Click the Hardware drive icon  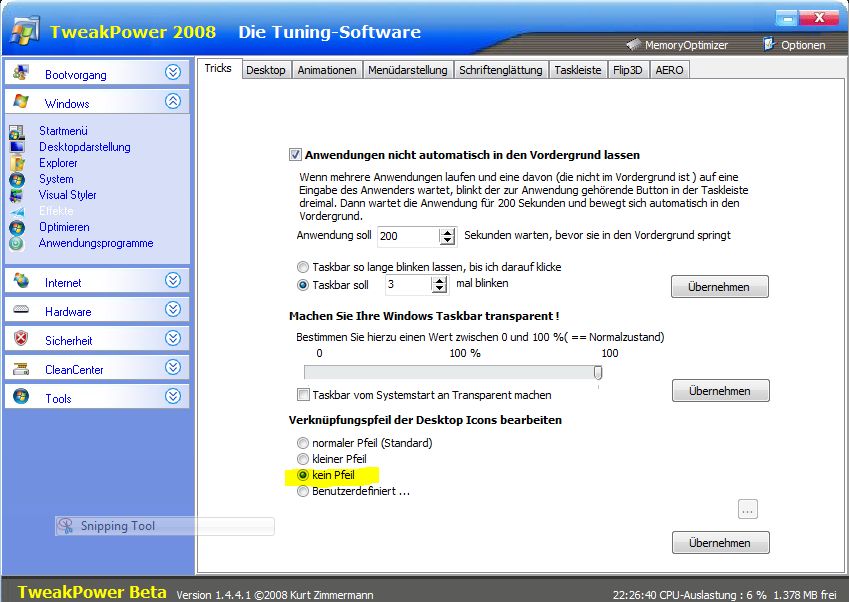click(21, 309)
